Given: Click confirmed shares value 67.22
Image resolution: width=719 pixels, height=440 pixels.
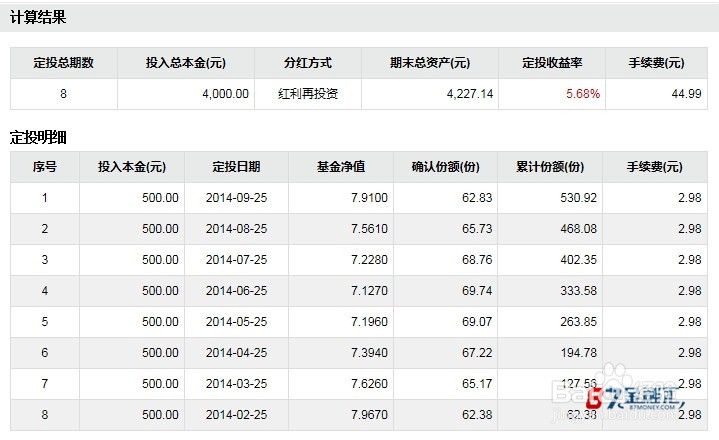Looking at the screenshot, I should (477, 353).
